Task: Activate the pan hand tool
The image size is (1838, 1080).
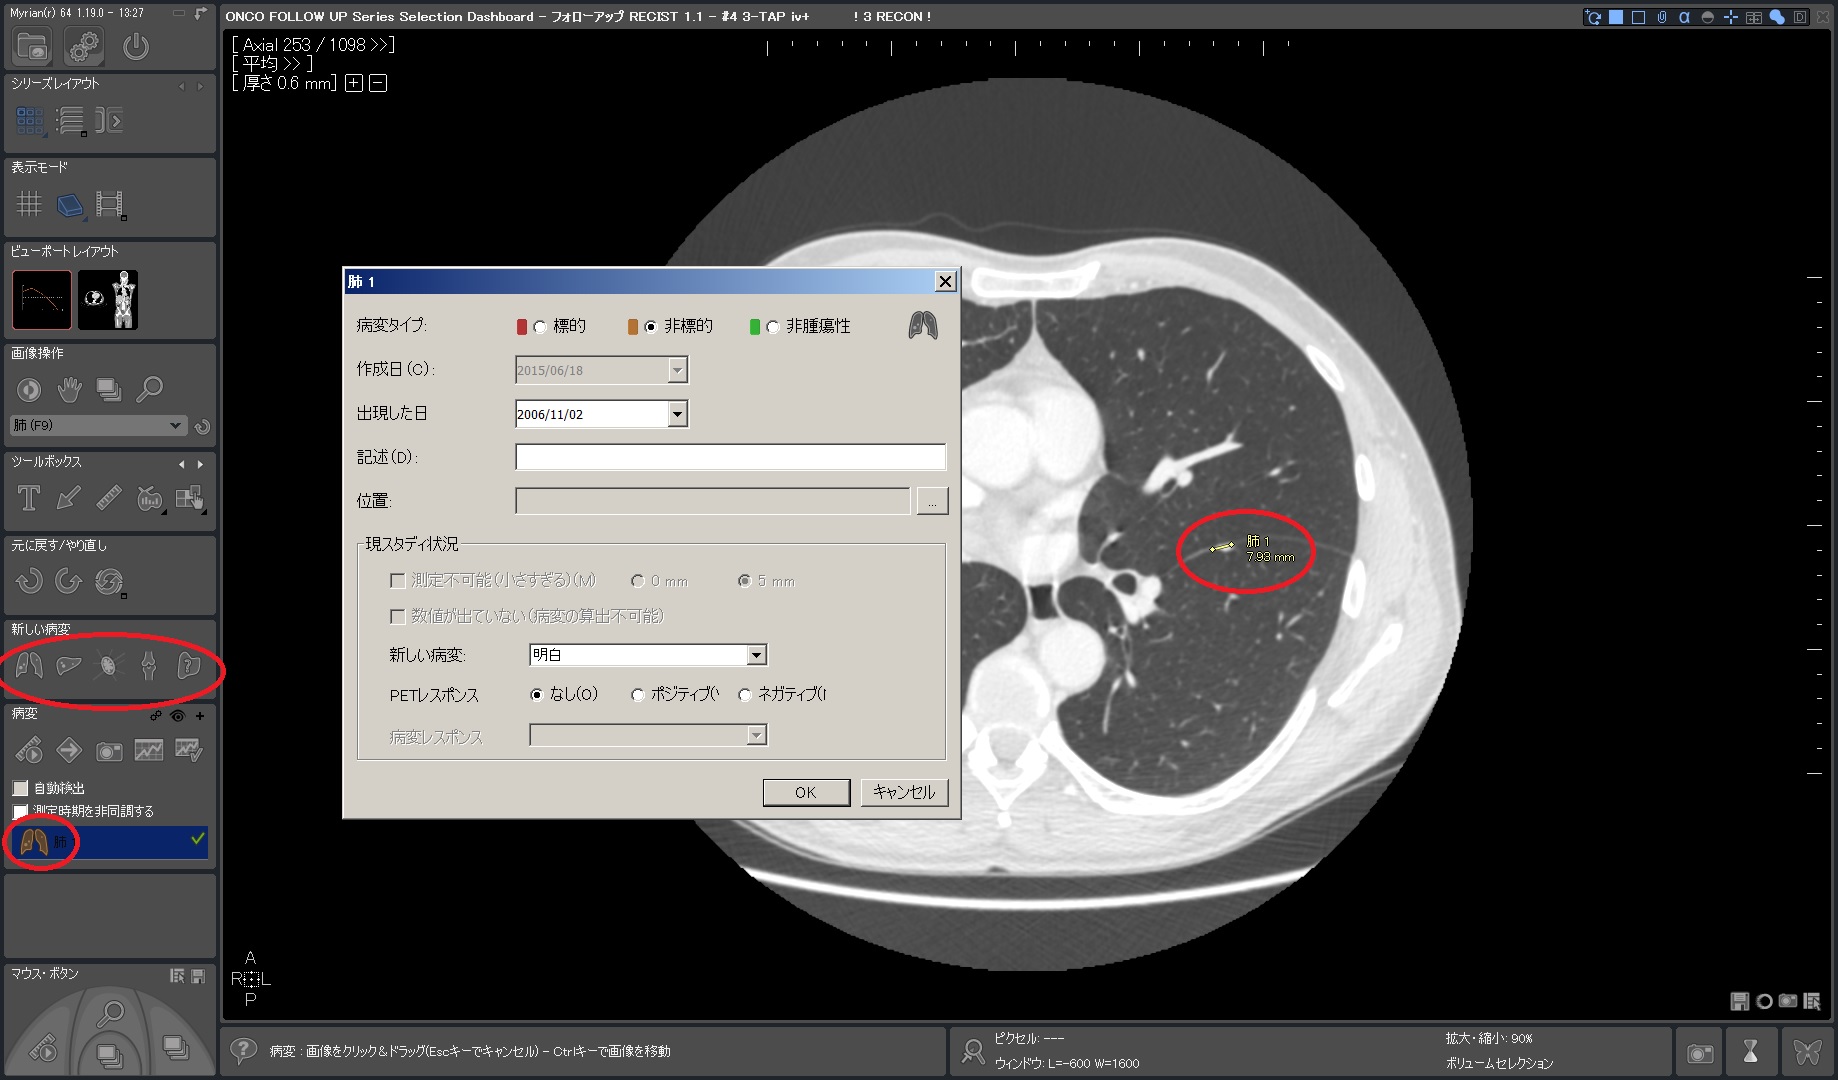Action: (69, 389)
